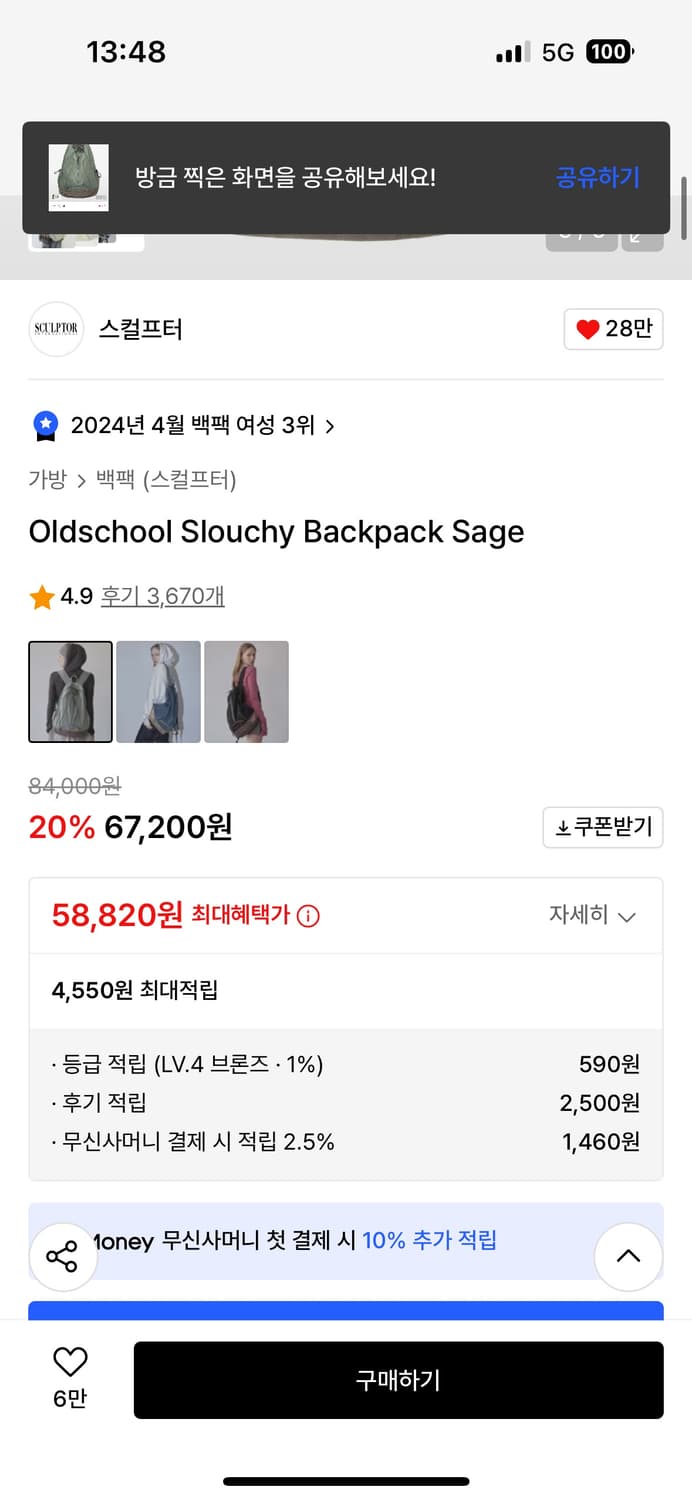Screen dimensions: 692x1500
Task: Expand the 백팩 category in the breadcrumb
Action: [113, 480]
